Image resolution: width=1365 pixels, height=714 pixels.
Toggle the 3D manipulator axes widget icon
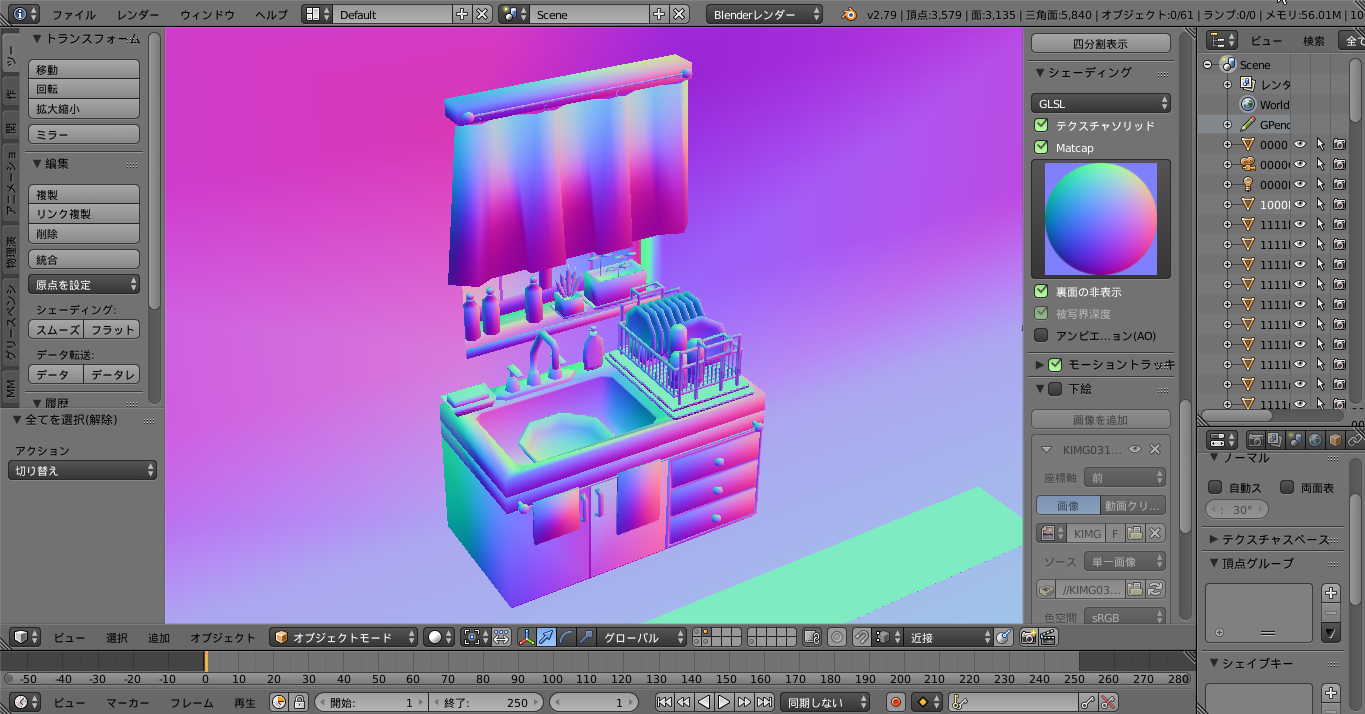coord(527,637)
